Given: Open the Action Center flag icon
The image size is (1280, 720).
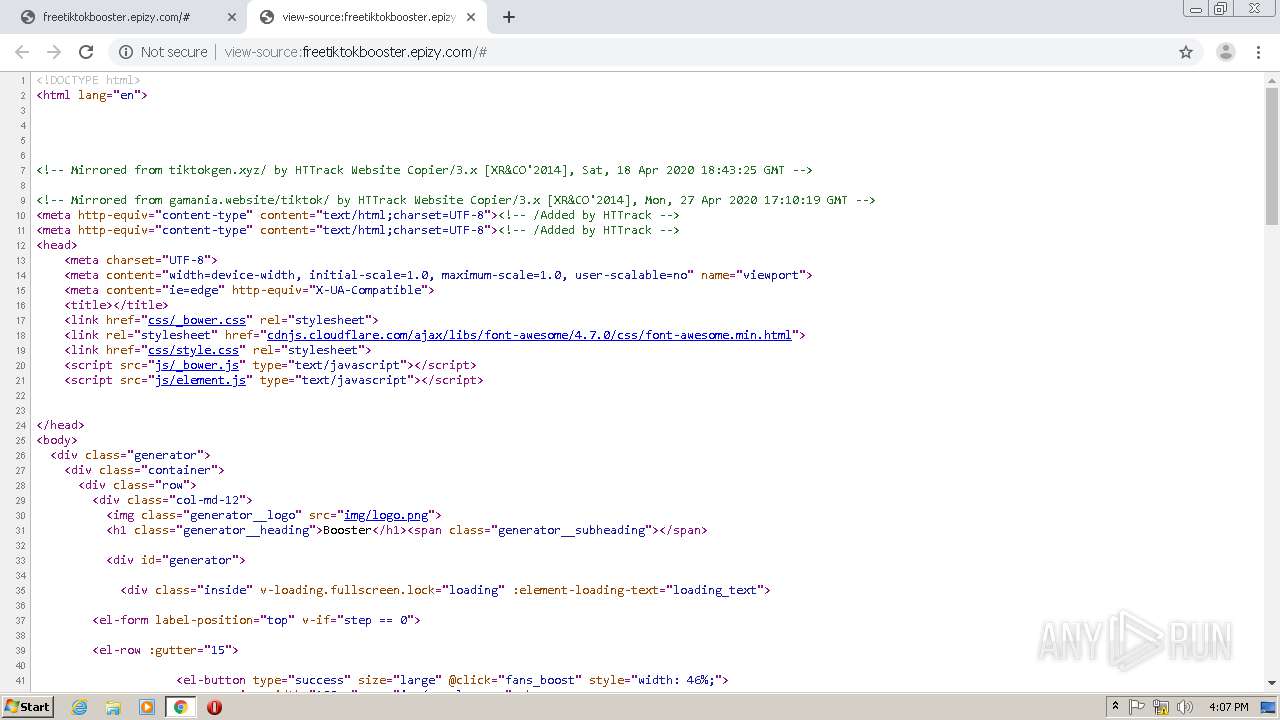Looking at the screenshot, I should (1137, 707).
